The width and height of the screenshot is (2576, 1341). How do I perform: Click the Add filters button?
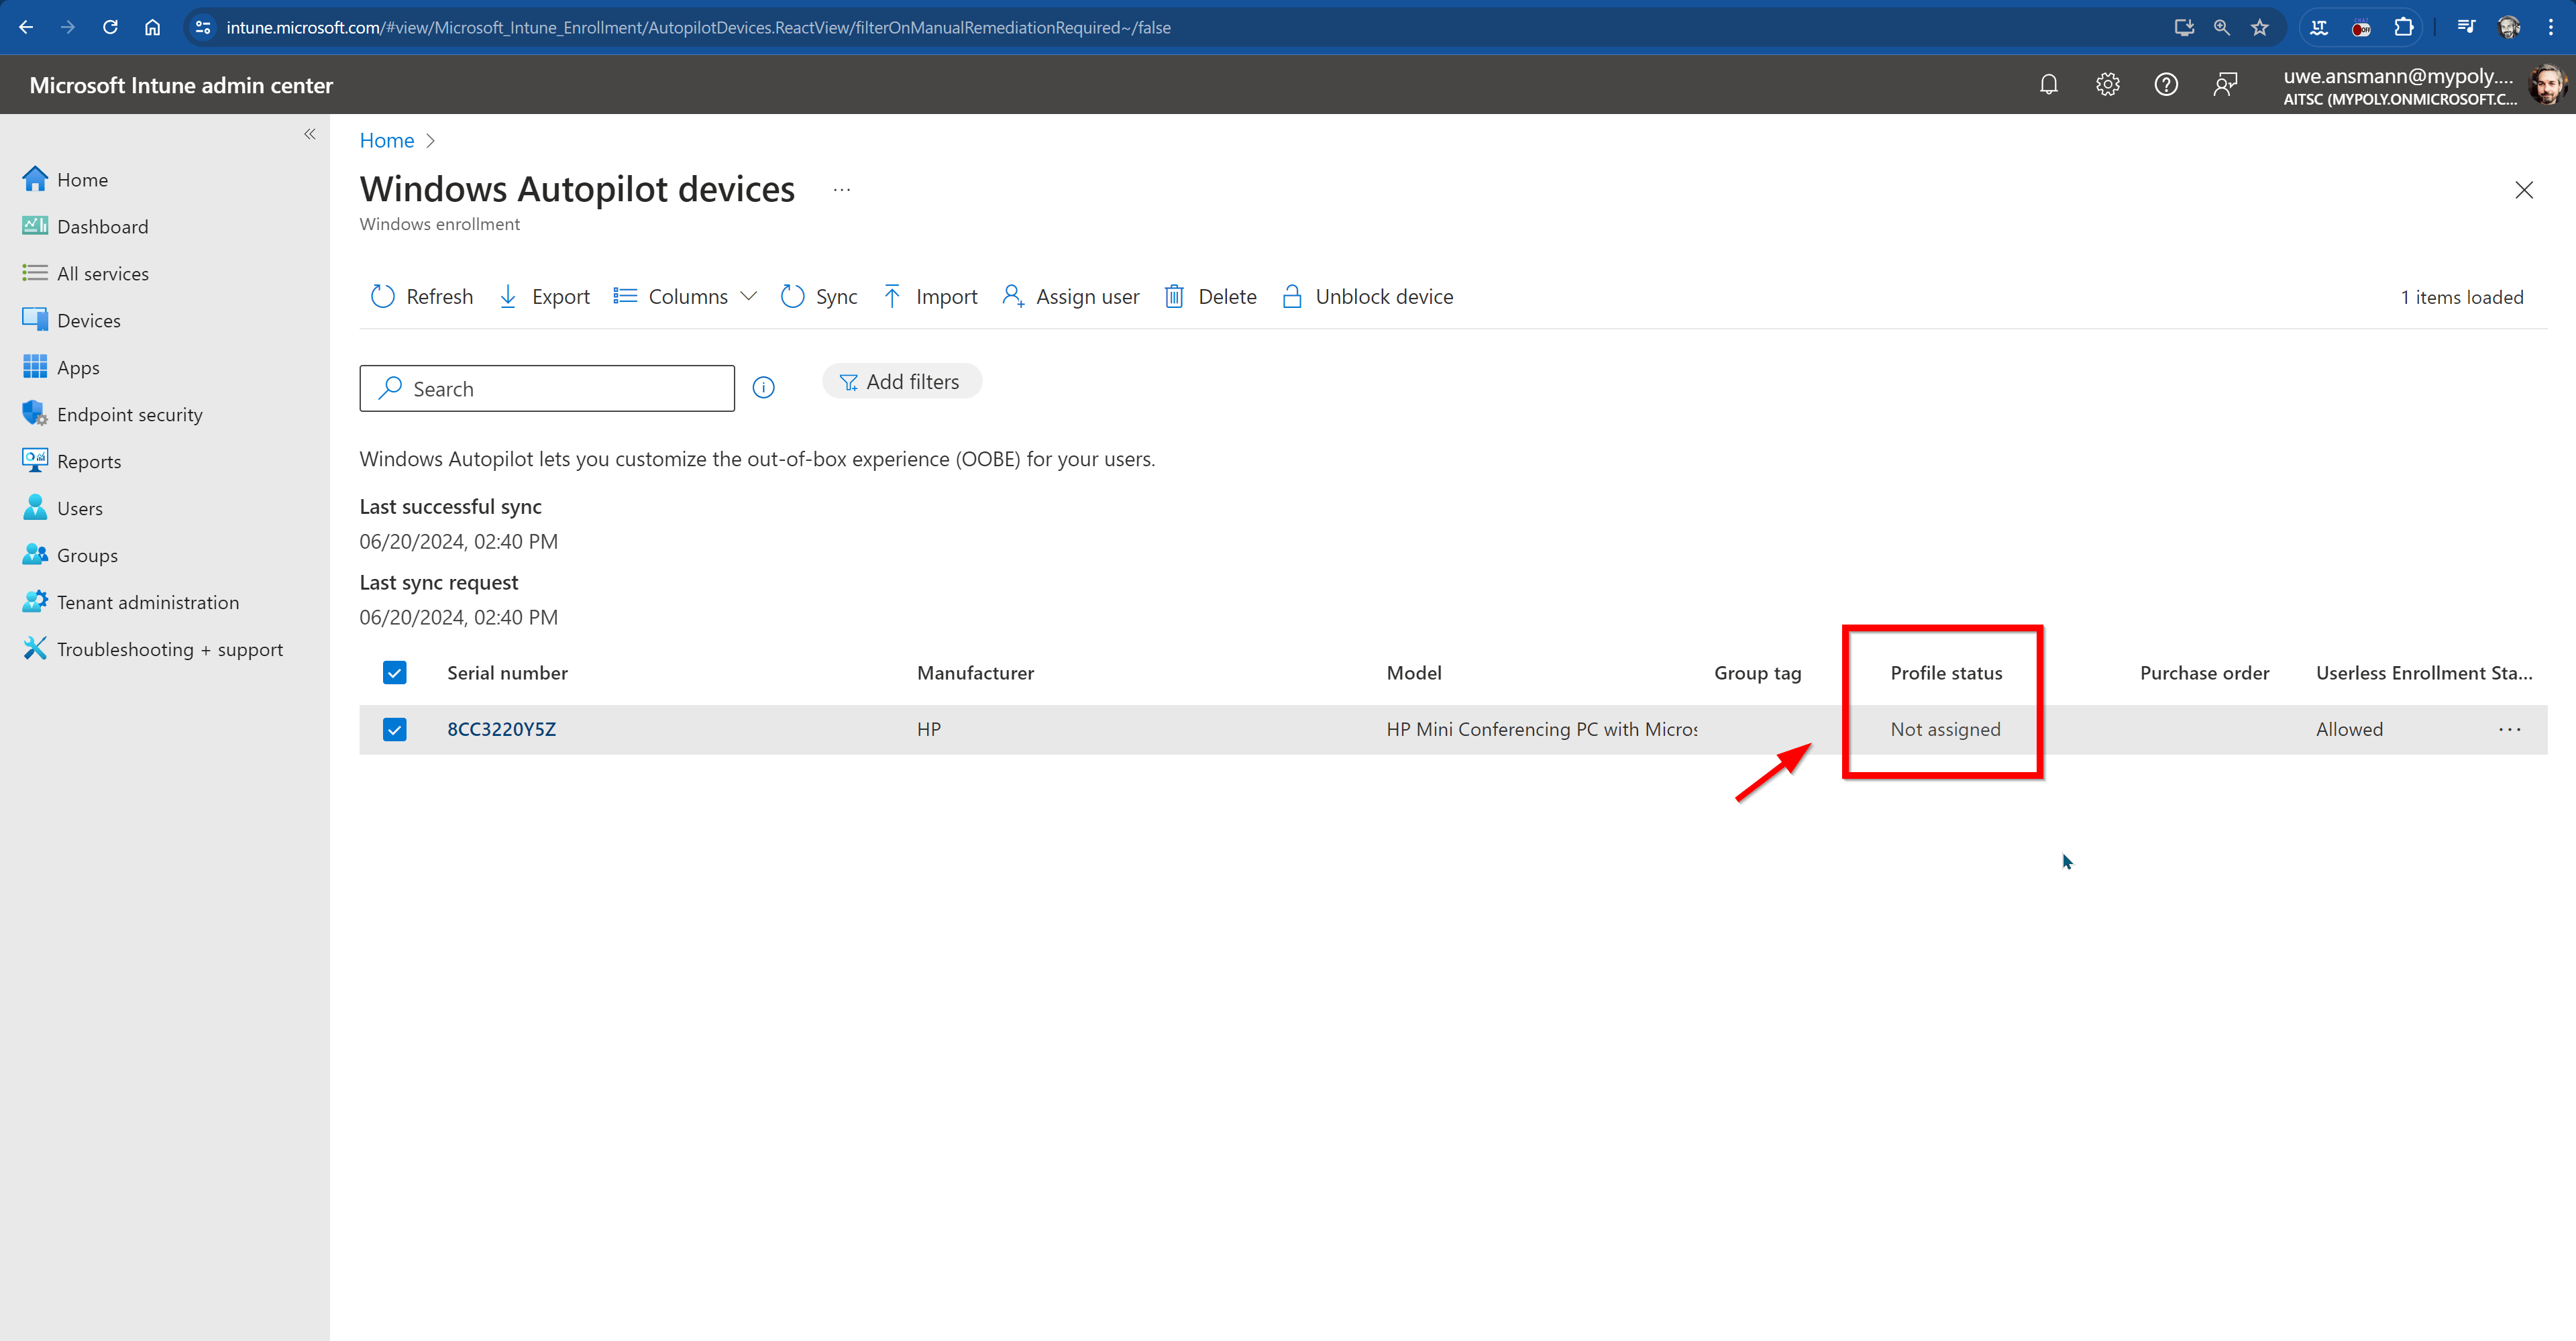901,381
